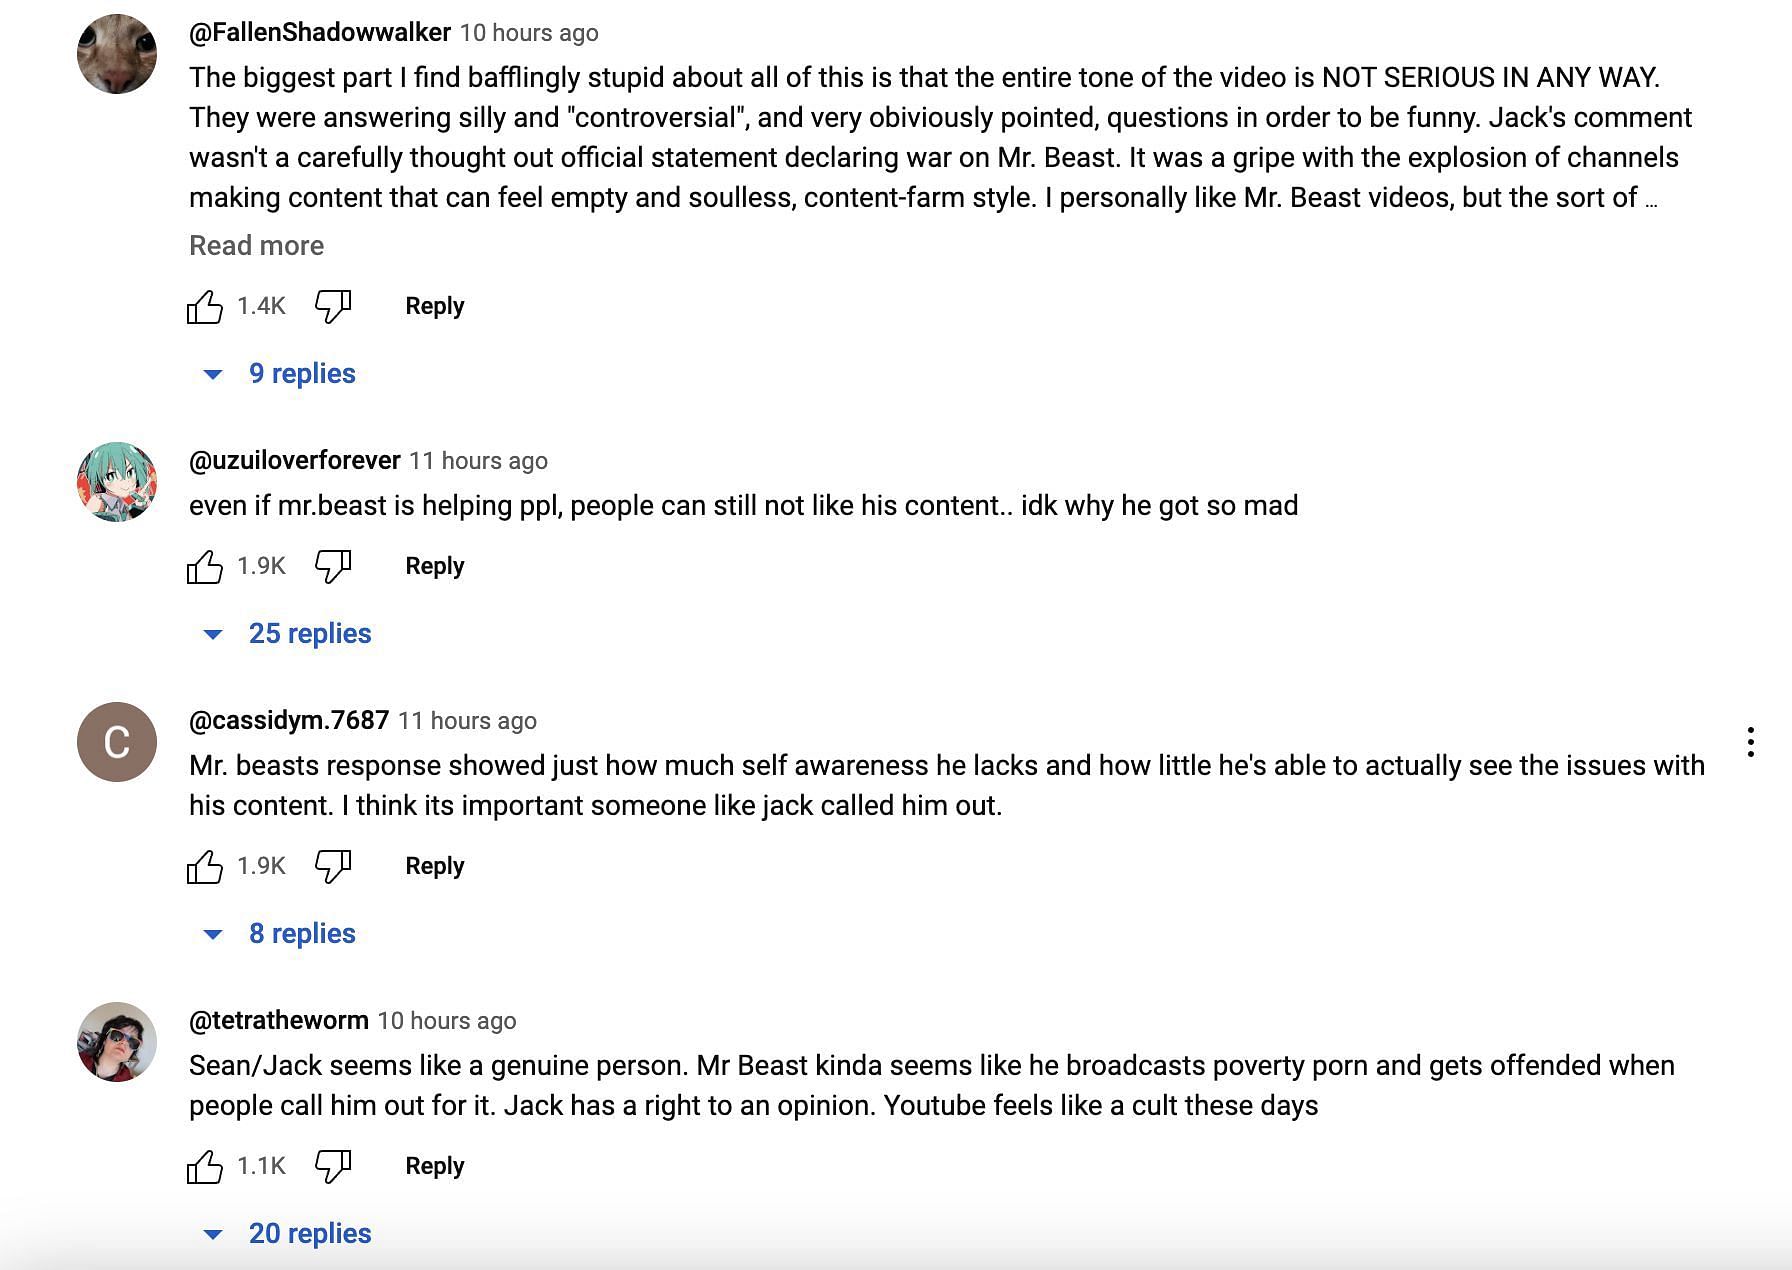Like the @tetratheworm comment
This screenshot has height=1270, width=1792.
(205, 1166)
